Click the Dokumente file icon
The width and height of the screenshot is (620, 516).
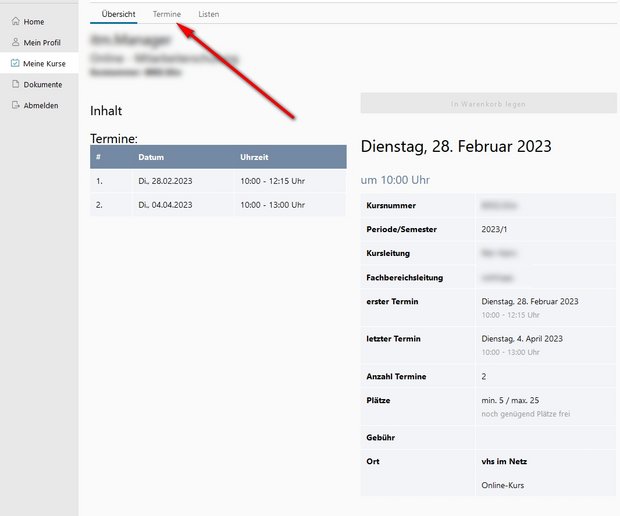[15, 84]
